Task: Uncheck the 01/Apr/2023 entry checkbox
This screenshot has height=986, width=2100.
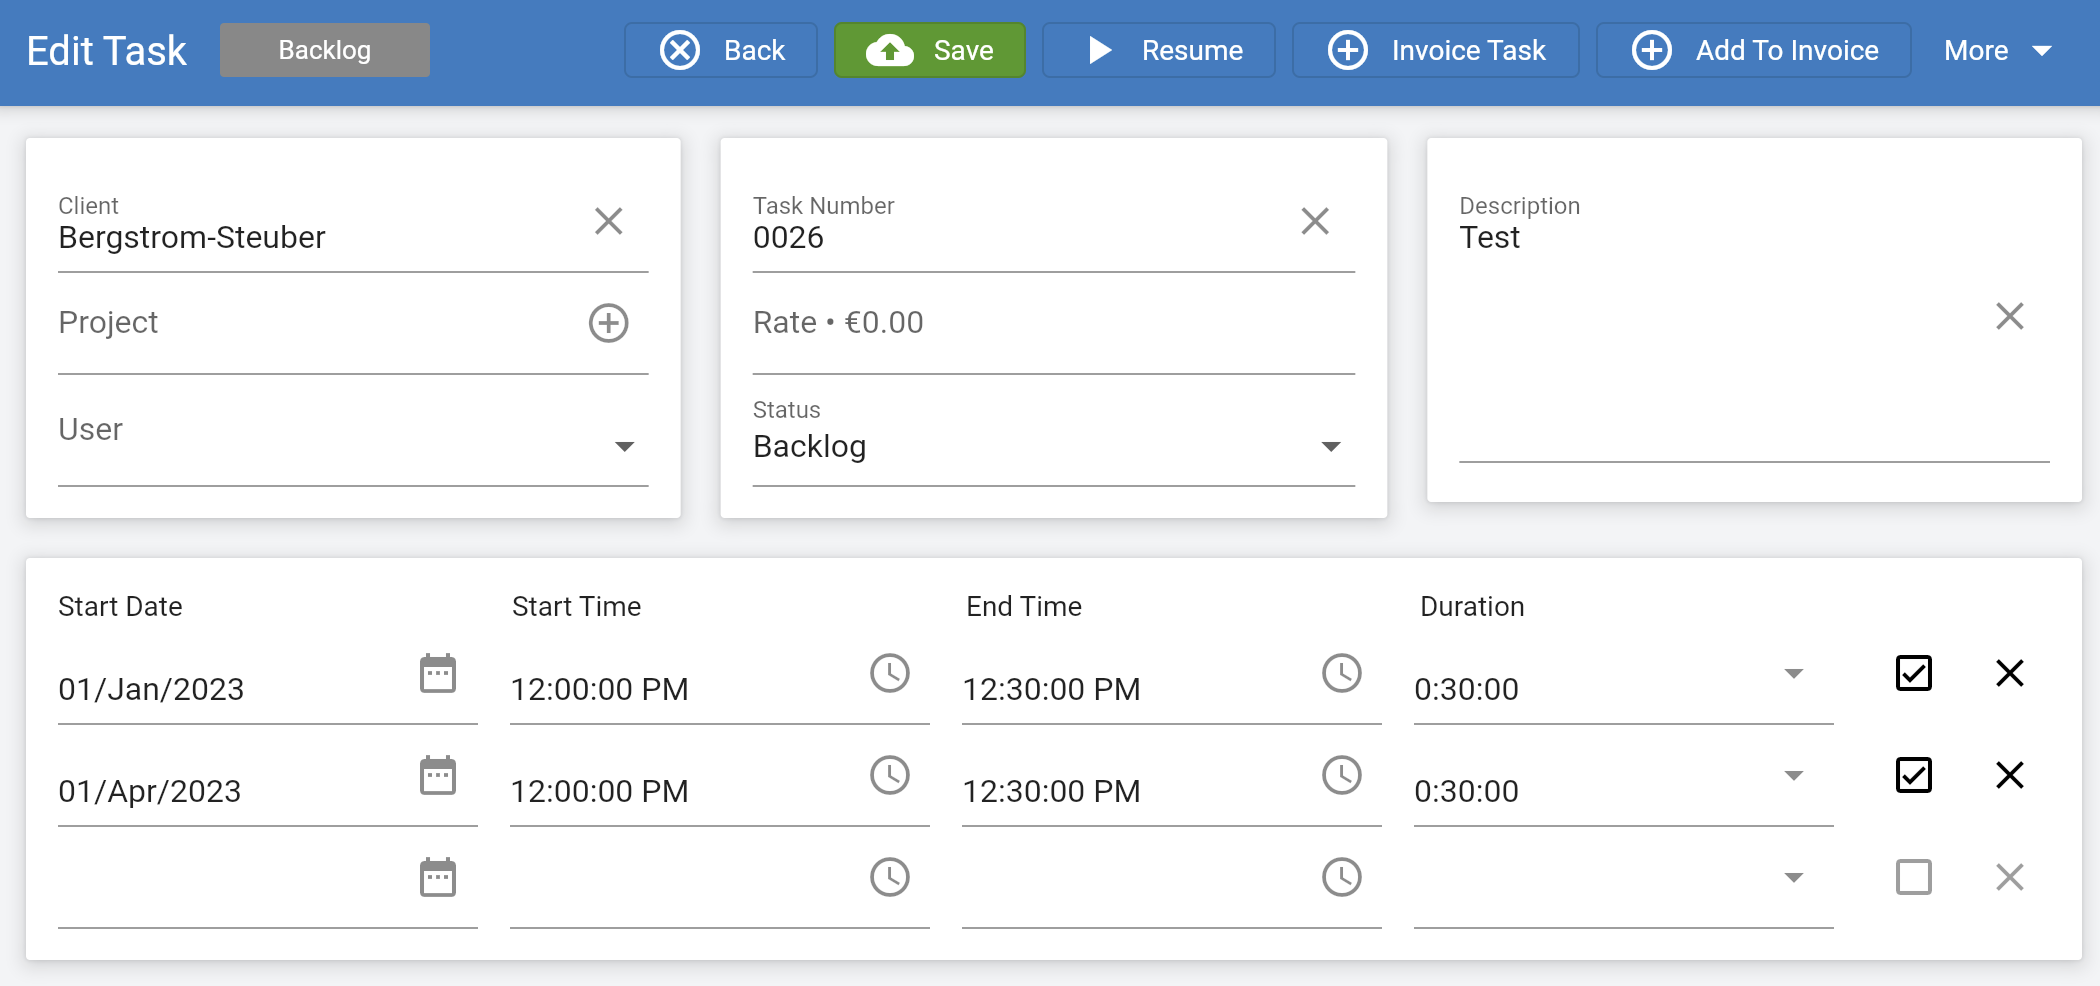Action: pyautogui.click(x=1913, y=775)
